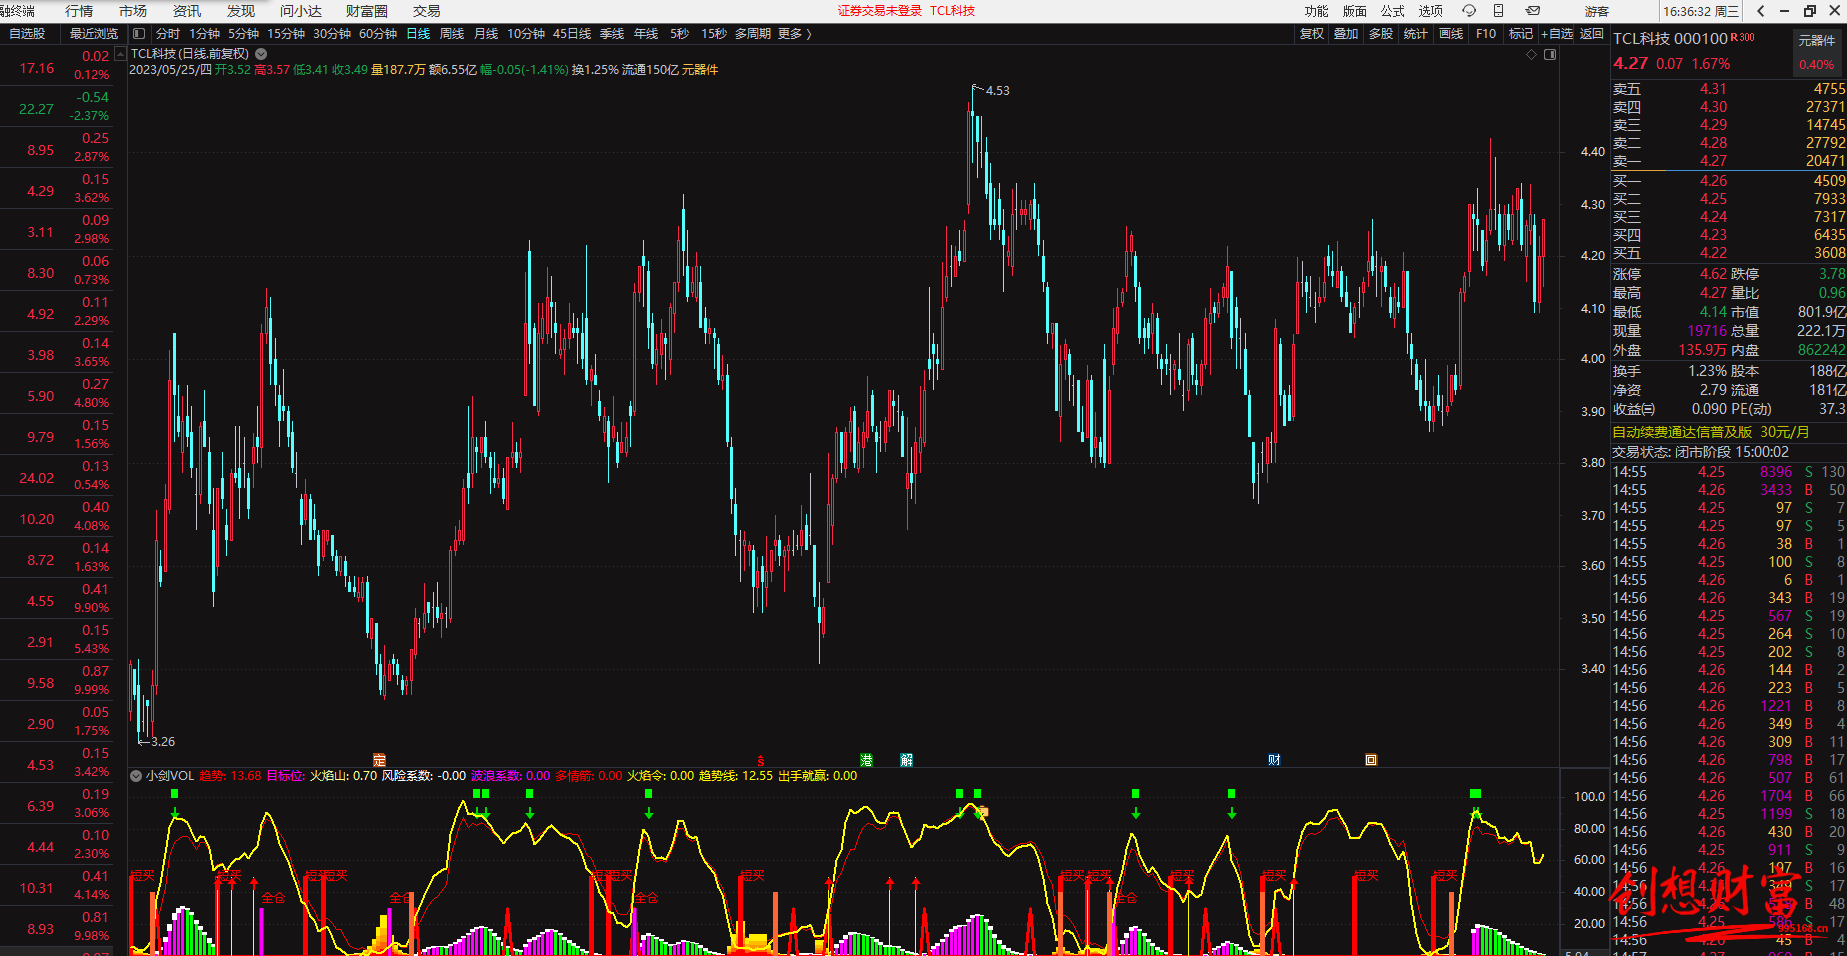Open the 发现 menu

click(241, 11)
